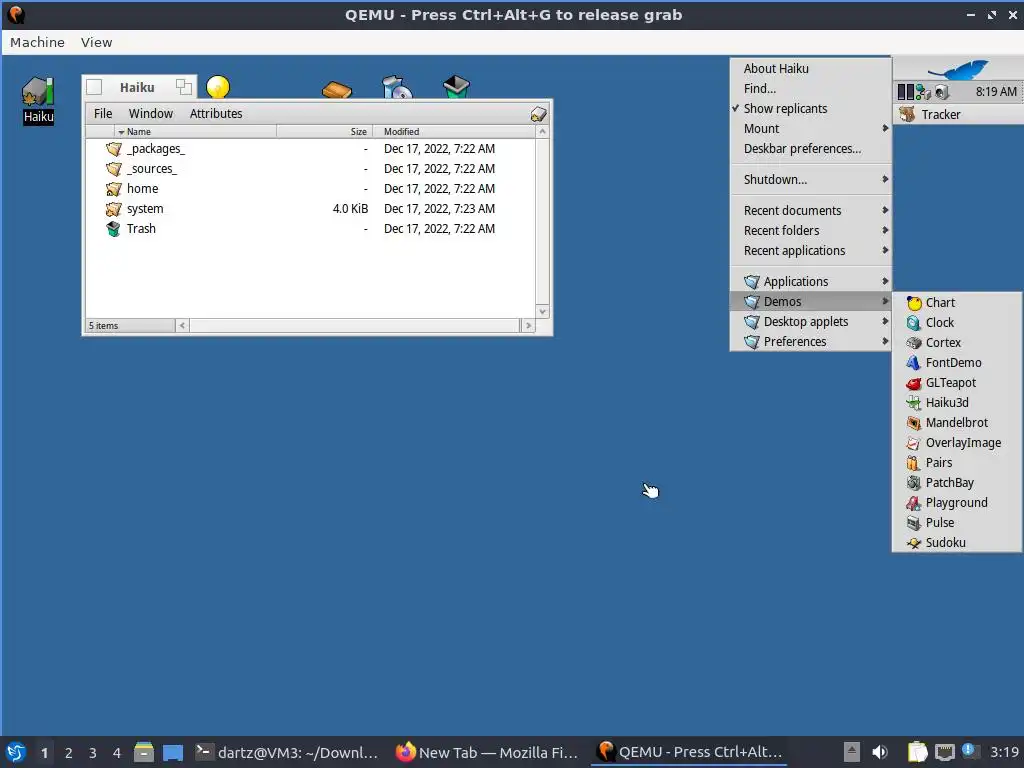1024x768 pixels.
Task: Select the Trash icon in file list
Action: coord(114,229)
